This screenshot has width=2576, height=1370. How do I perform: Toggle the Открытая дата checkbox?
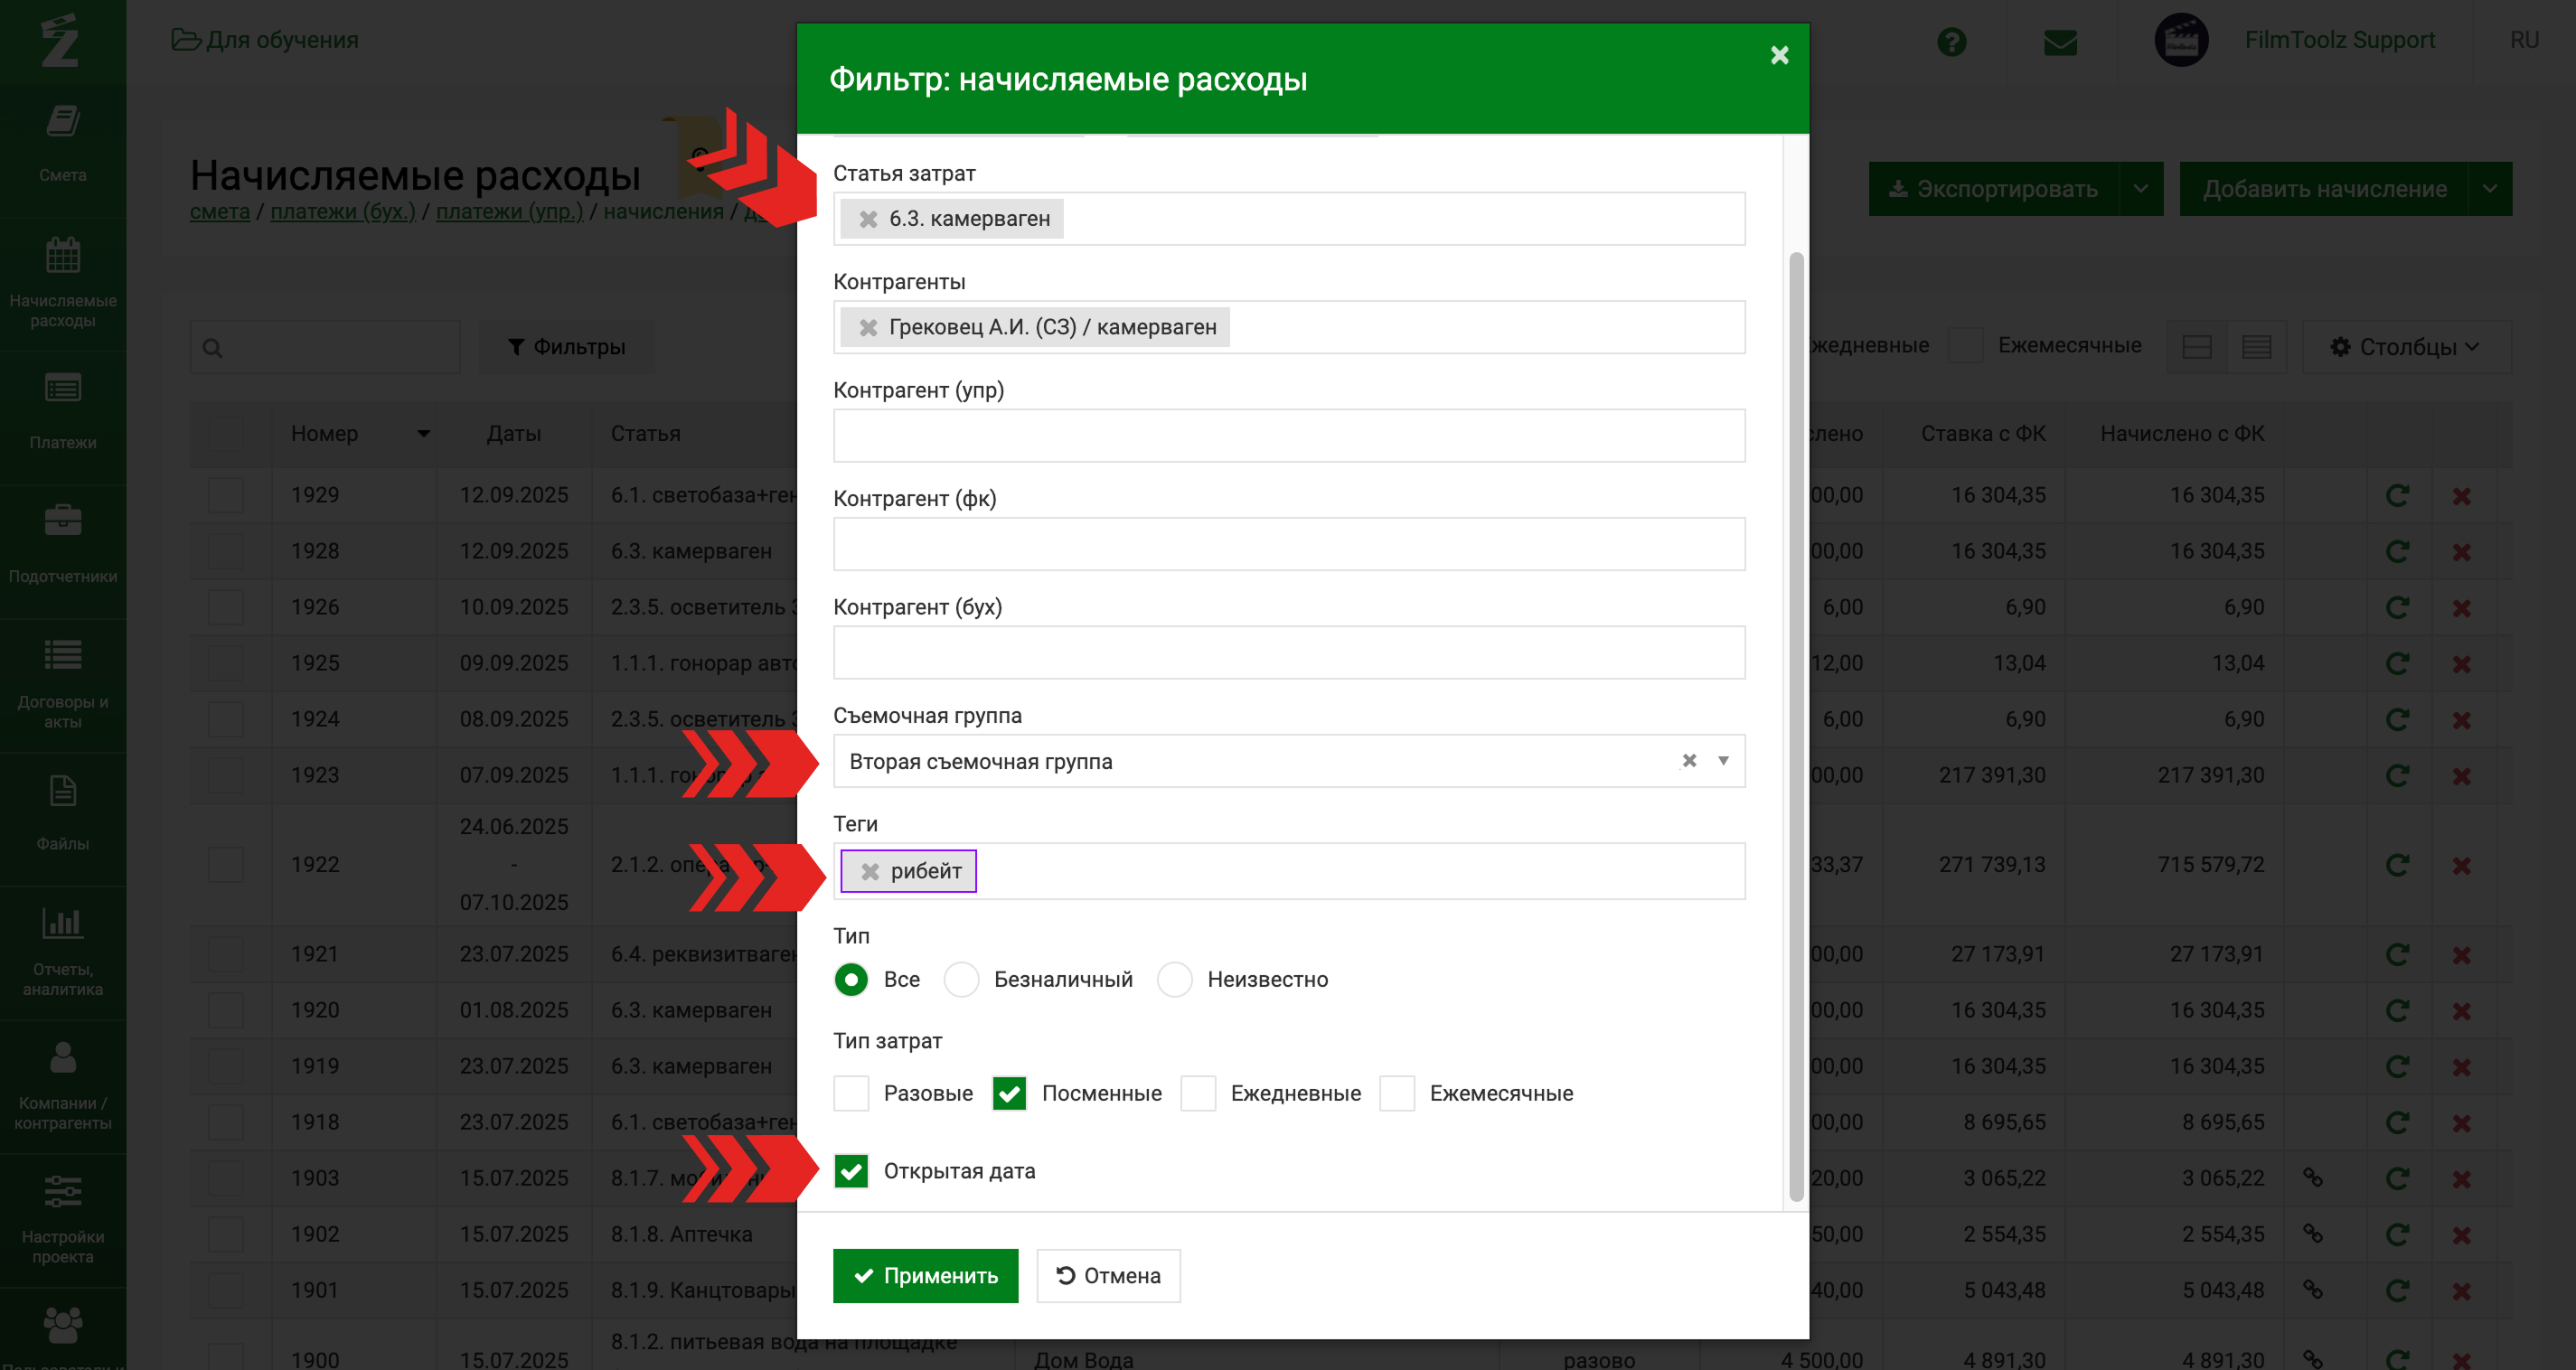(x=851, y=1172)
